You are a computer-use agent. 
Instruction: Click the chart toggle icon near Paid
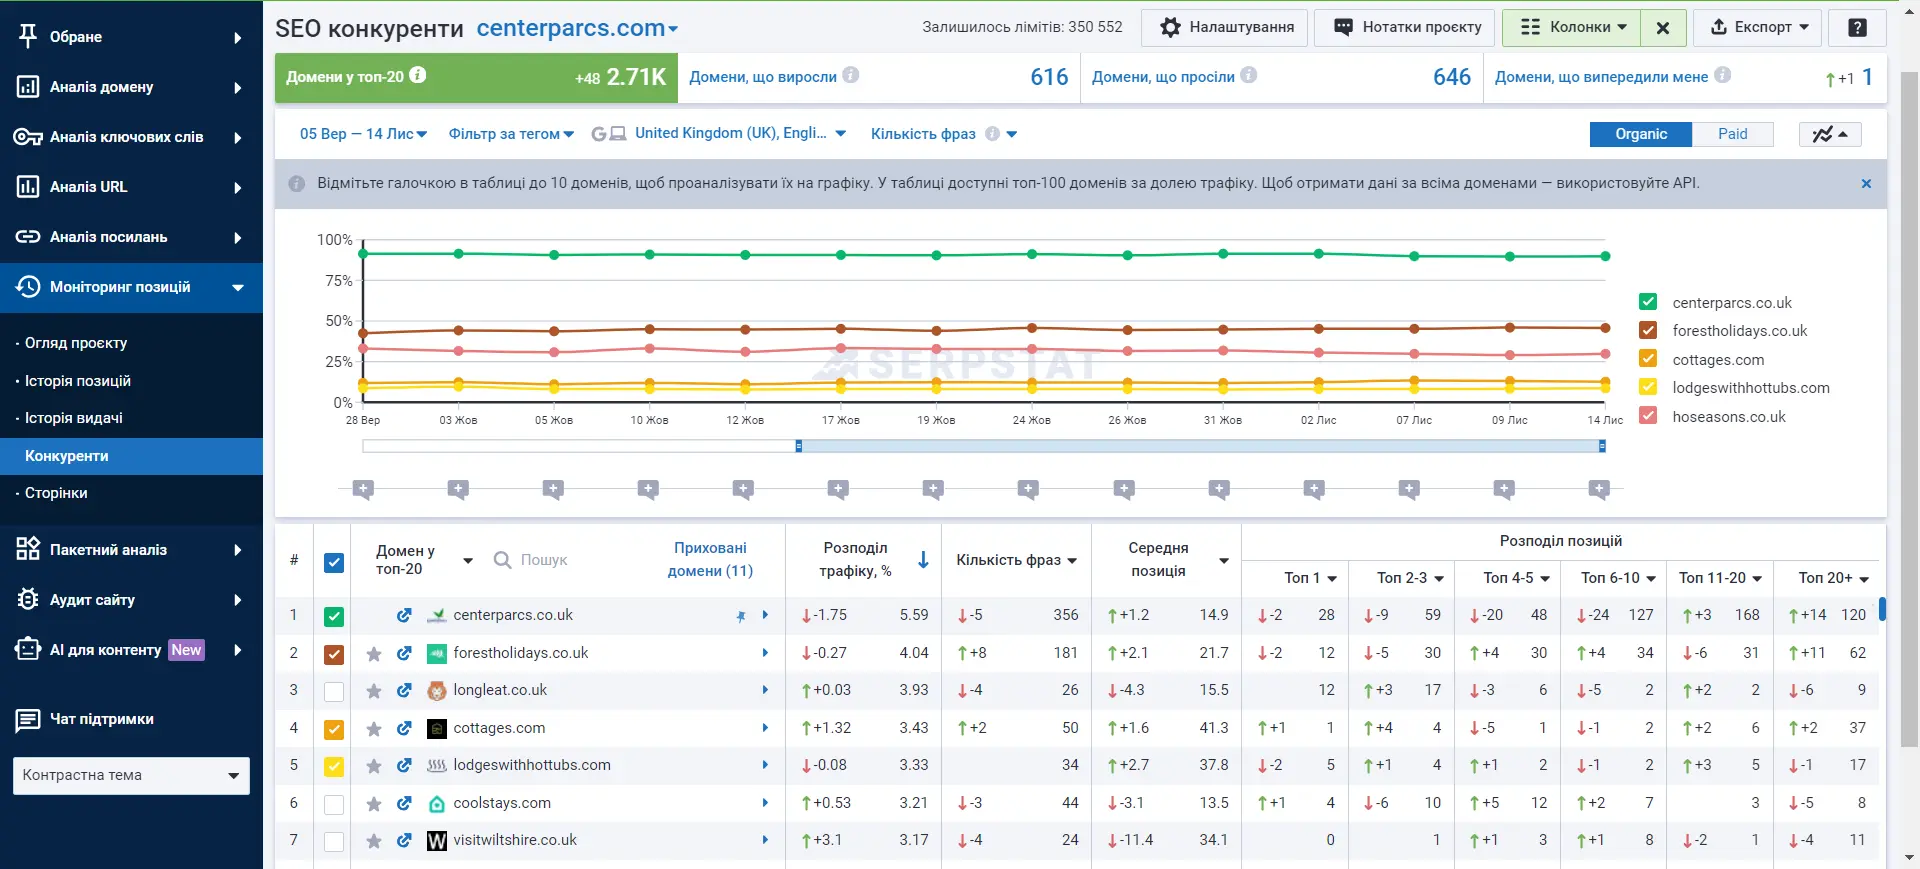[1829, 134]
